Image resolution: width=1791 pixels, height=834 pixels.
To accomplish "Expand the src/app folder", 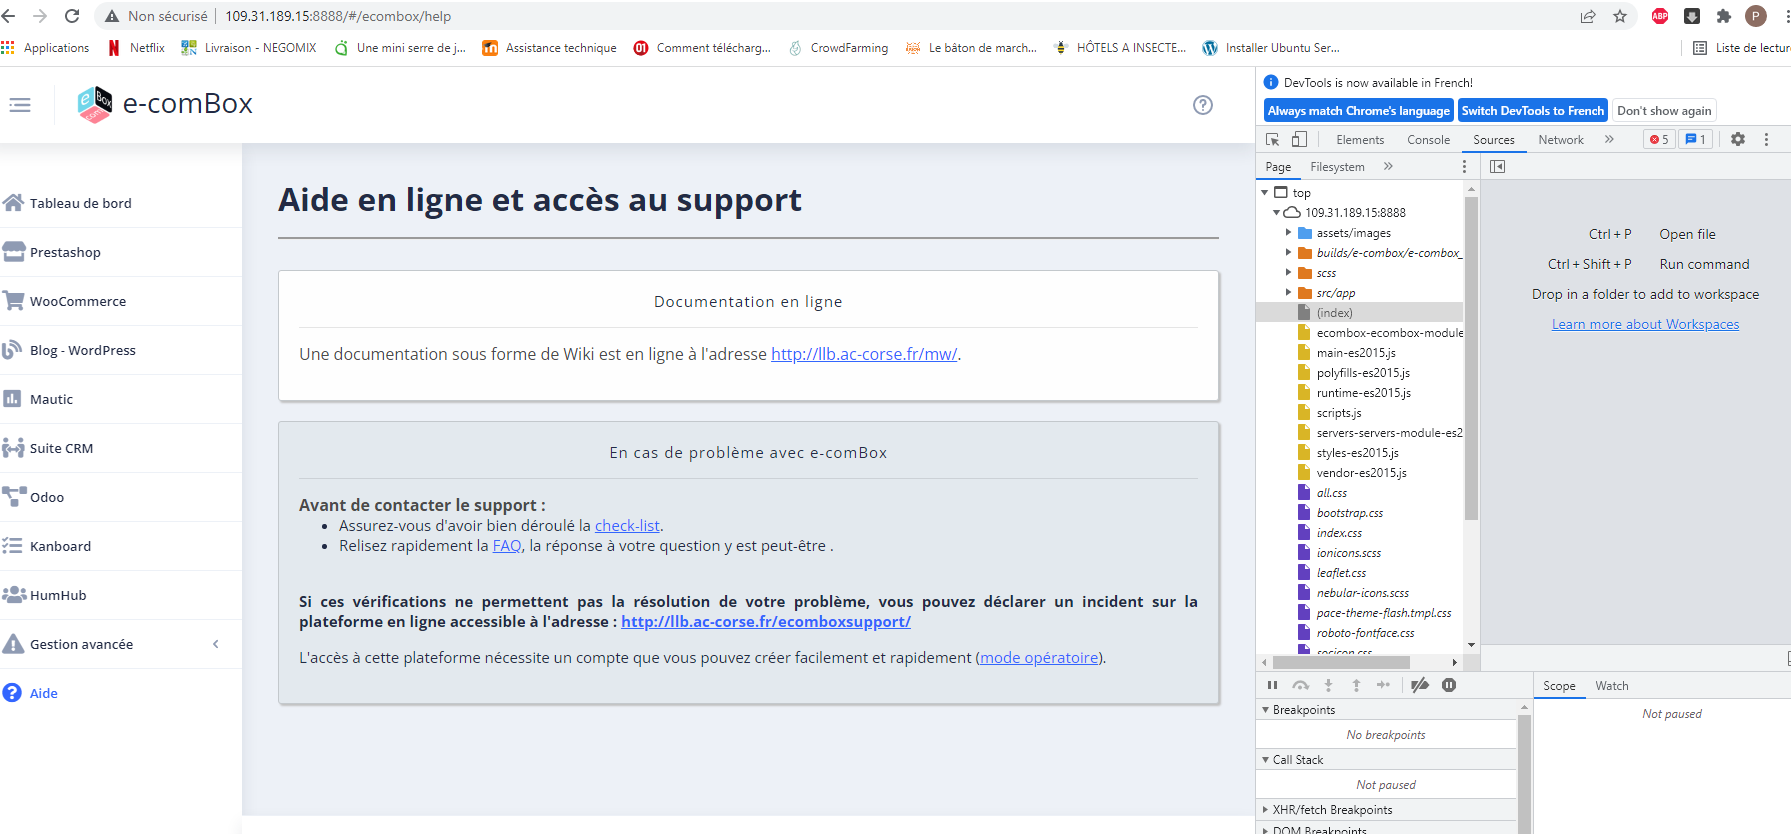I will (x=1288, y=292).
